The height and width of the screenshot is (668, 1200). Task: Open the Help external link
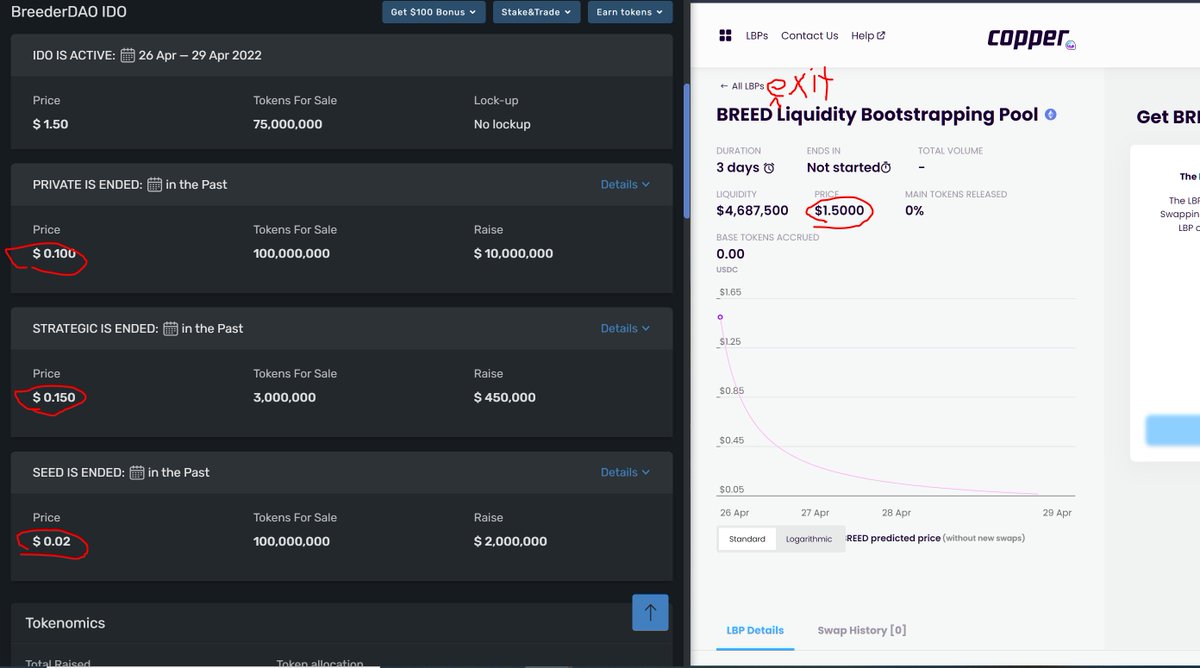pos(868,36)
